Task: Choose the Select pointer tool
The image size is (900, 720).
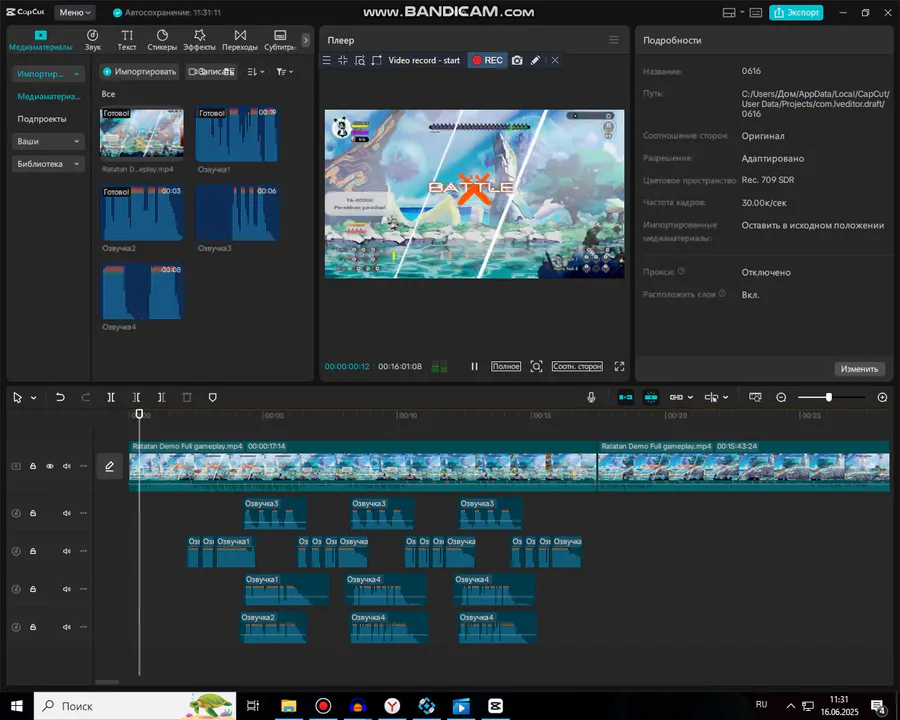Action: tap(18, 397)
